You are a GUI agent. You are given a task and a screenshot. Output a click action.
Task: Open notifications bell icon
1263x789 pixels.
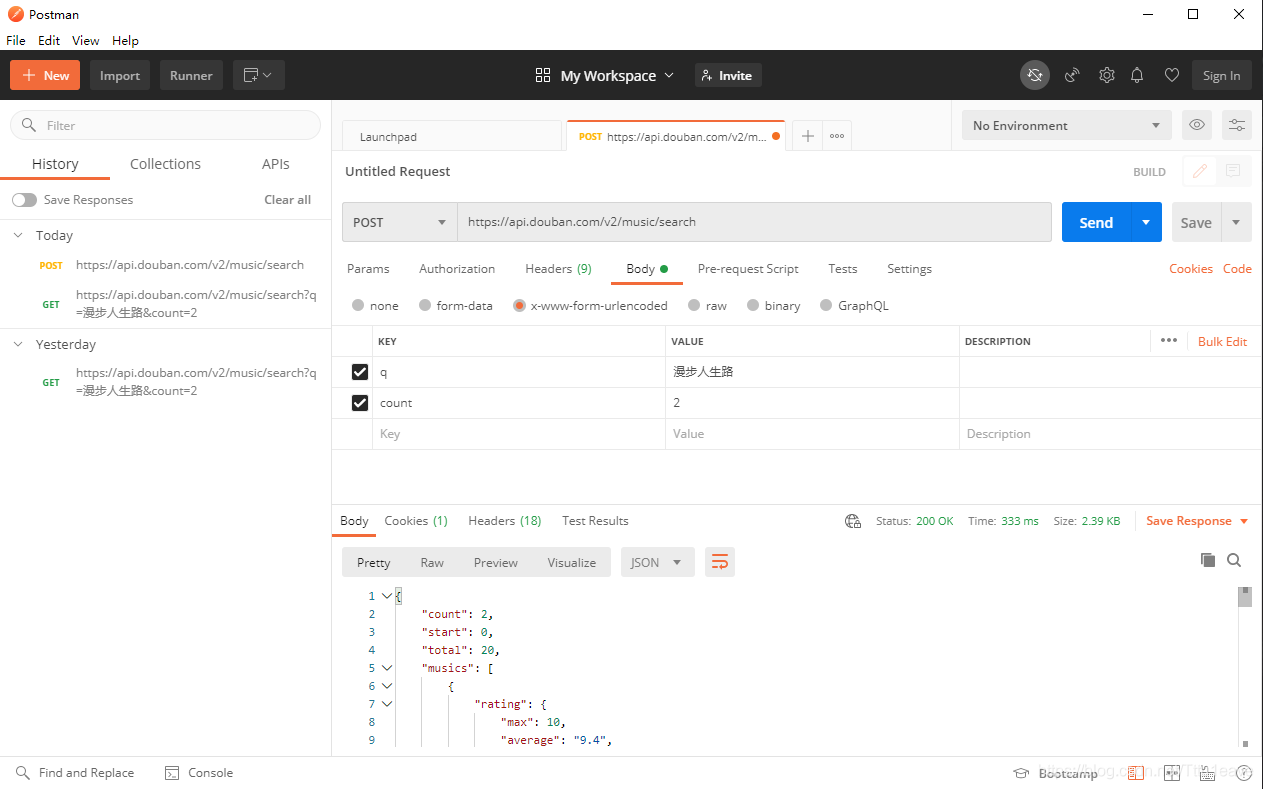point(1137,75)
